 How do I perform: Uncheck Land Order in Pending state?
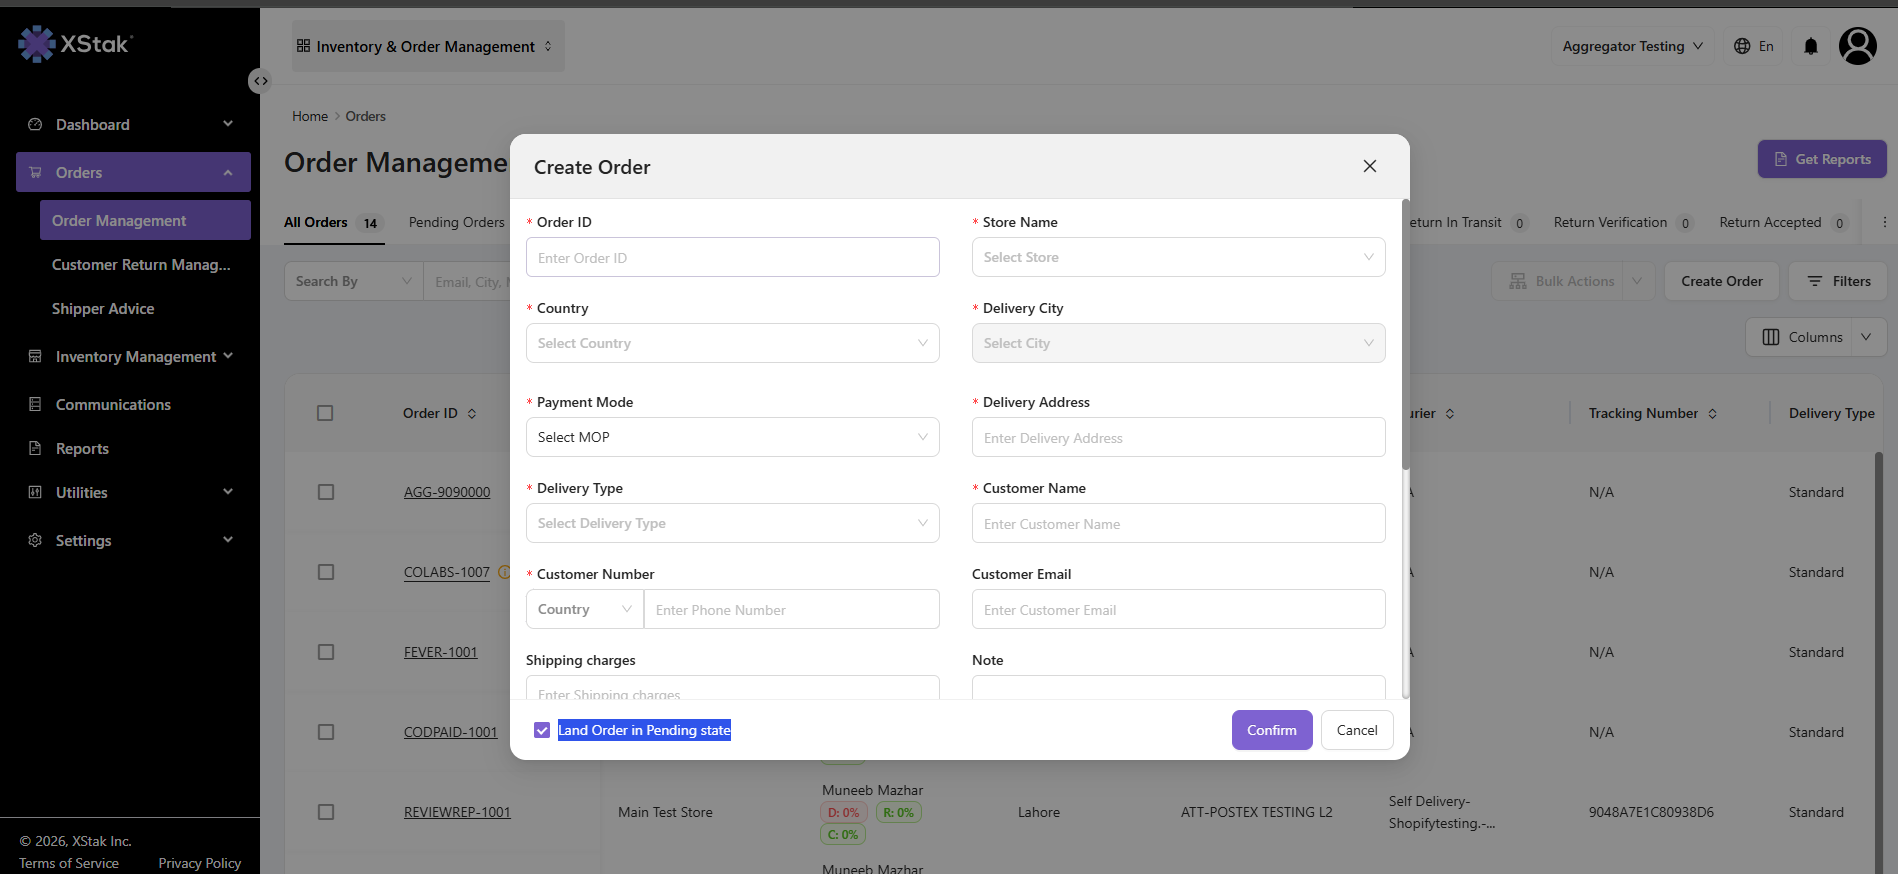tap(542, 730)
